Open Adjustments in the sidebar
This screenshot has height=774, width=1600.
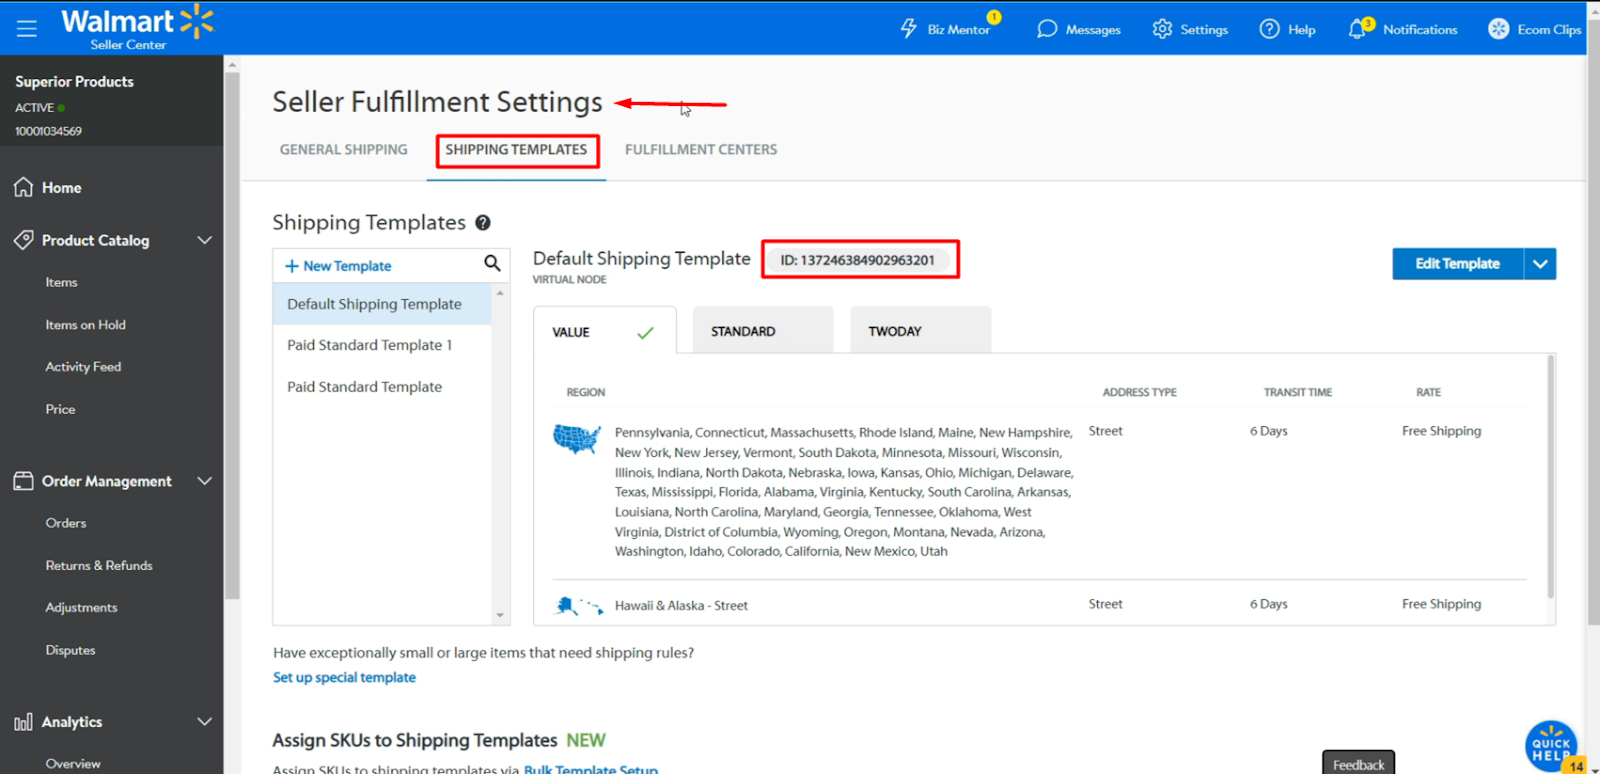click(81, 607)
